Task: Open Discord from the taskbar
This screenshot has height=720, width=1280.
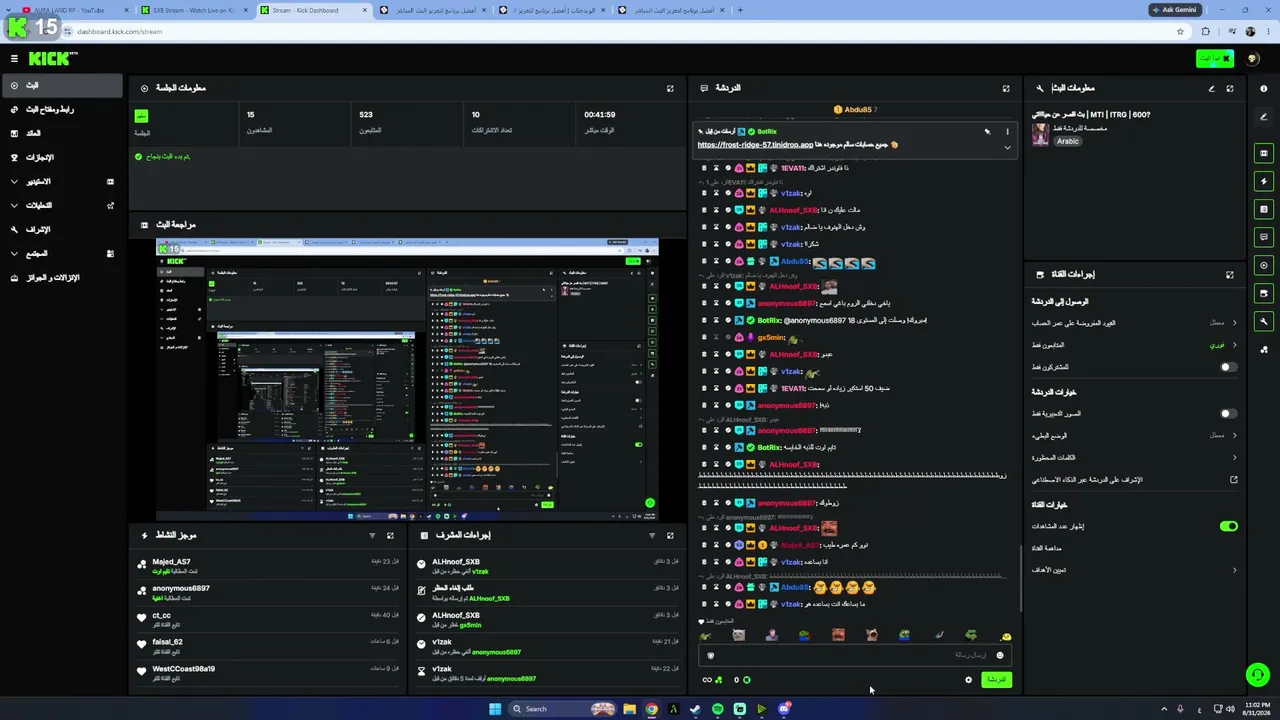Action: 784,709
